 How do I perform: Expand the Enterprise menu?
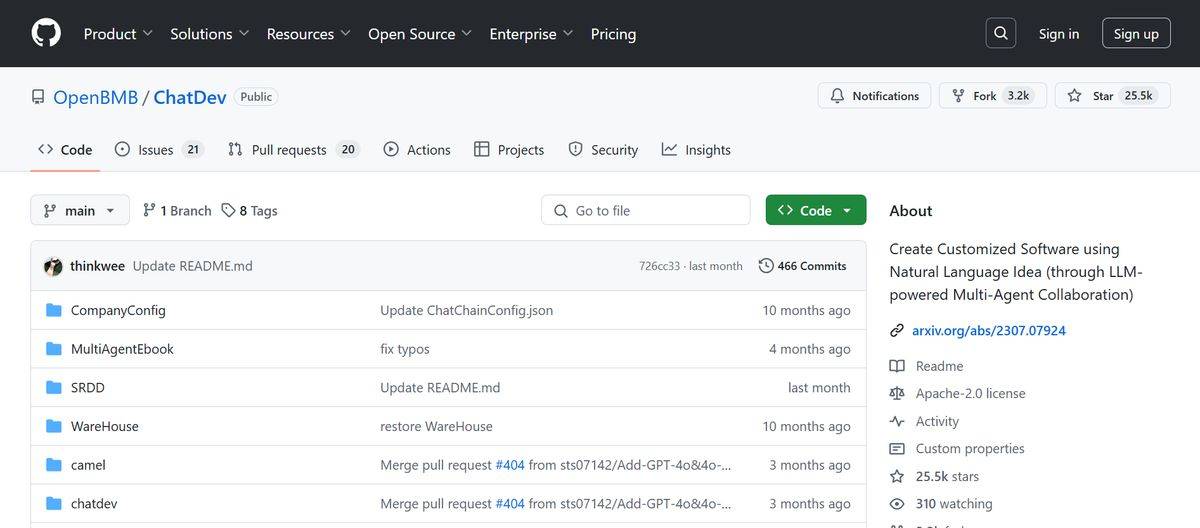pos(531,33)
